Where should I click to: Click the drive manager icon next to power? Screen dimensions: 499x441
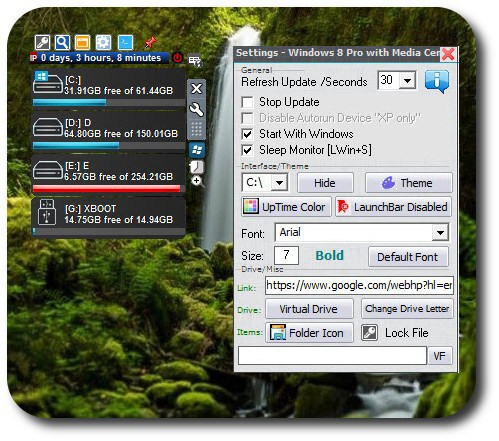[x=195, y=61]
